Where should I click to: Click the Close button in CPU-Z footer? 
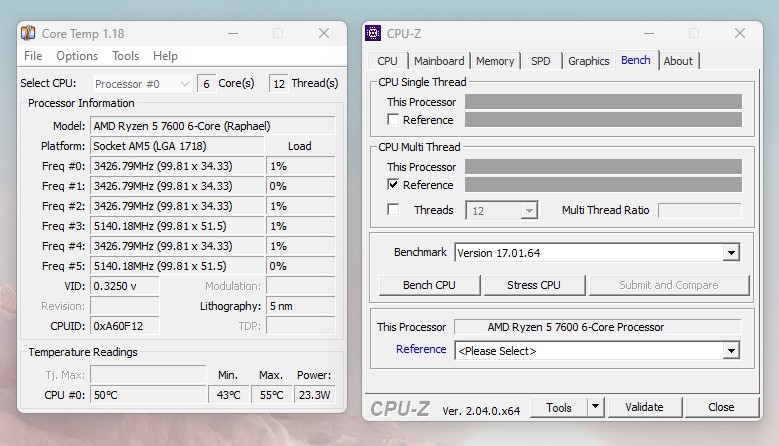pyautogui.click(x=721, y=407)
